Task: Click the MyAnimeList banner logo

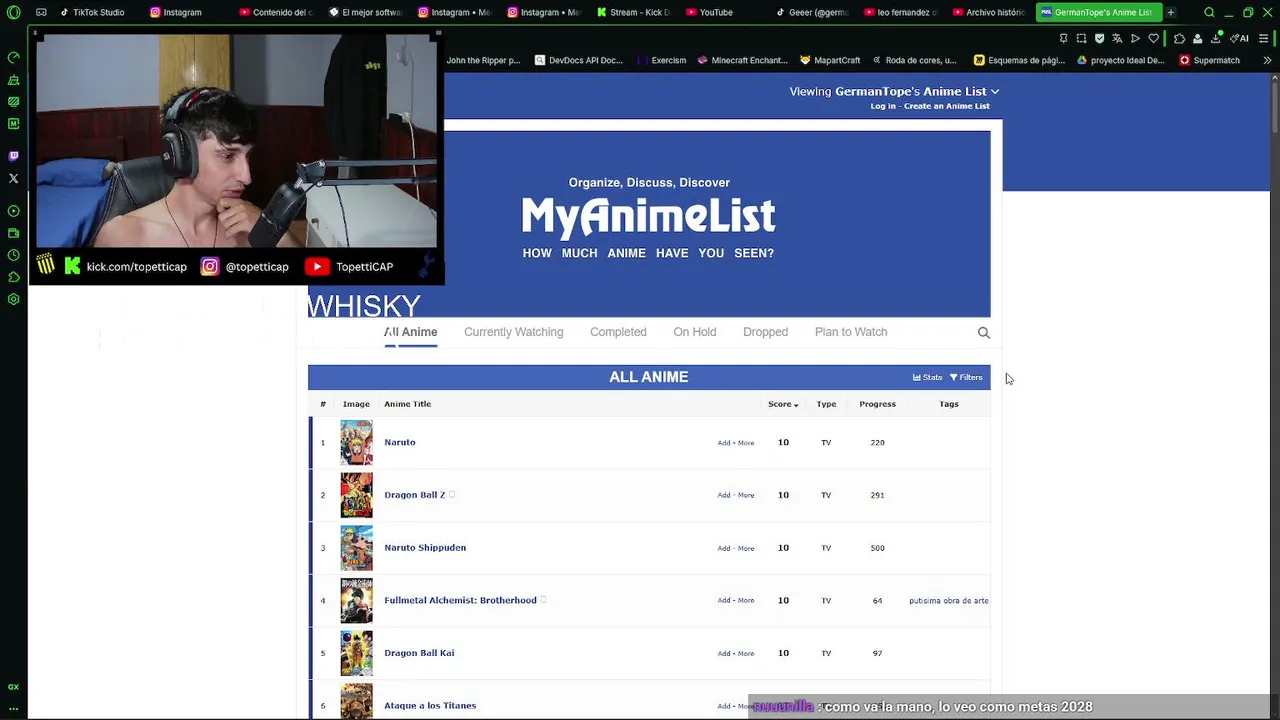Action: click(x=648, y=216)
